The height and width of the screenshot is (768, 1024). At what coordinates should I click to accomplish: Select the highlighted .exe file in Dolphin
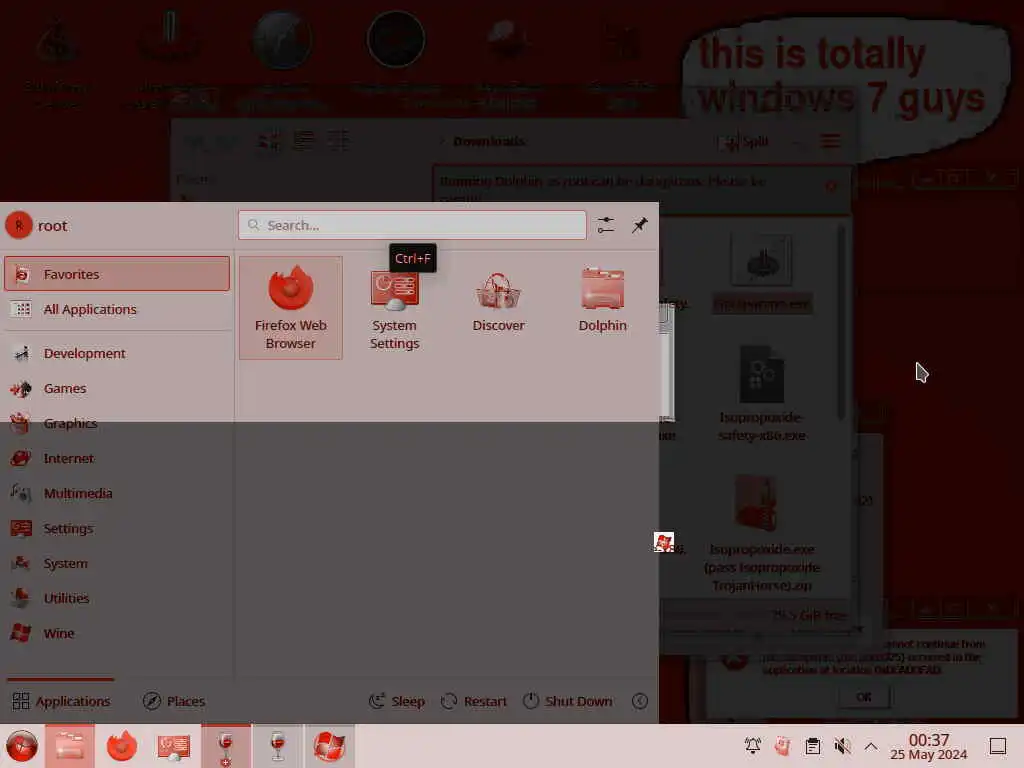click(761, 274)
